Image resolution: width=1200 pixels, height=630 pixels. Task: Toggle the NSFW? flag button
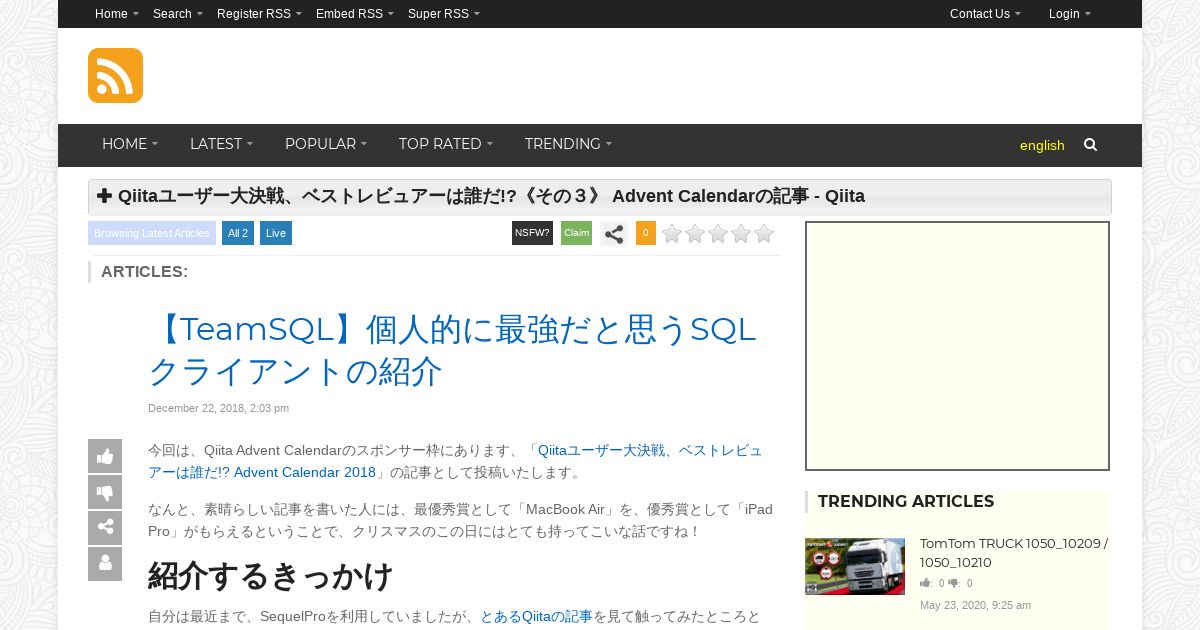(x=532, y=233)
